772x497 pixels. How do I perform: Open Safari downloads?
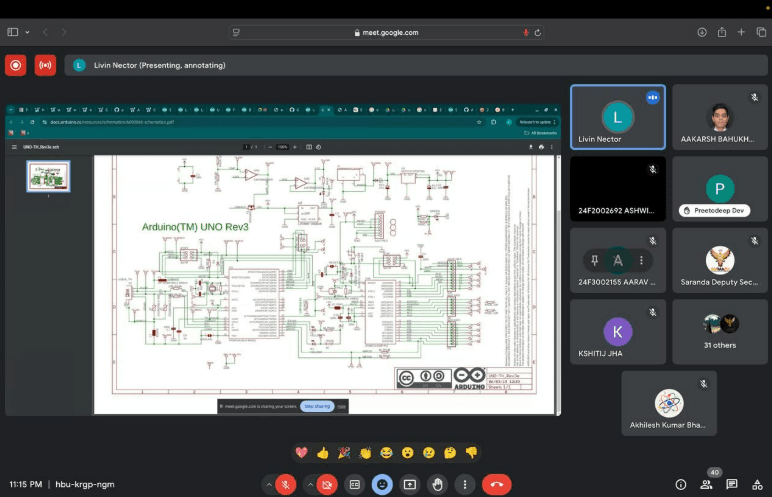(x=702, y=32)
